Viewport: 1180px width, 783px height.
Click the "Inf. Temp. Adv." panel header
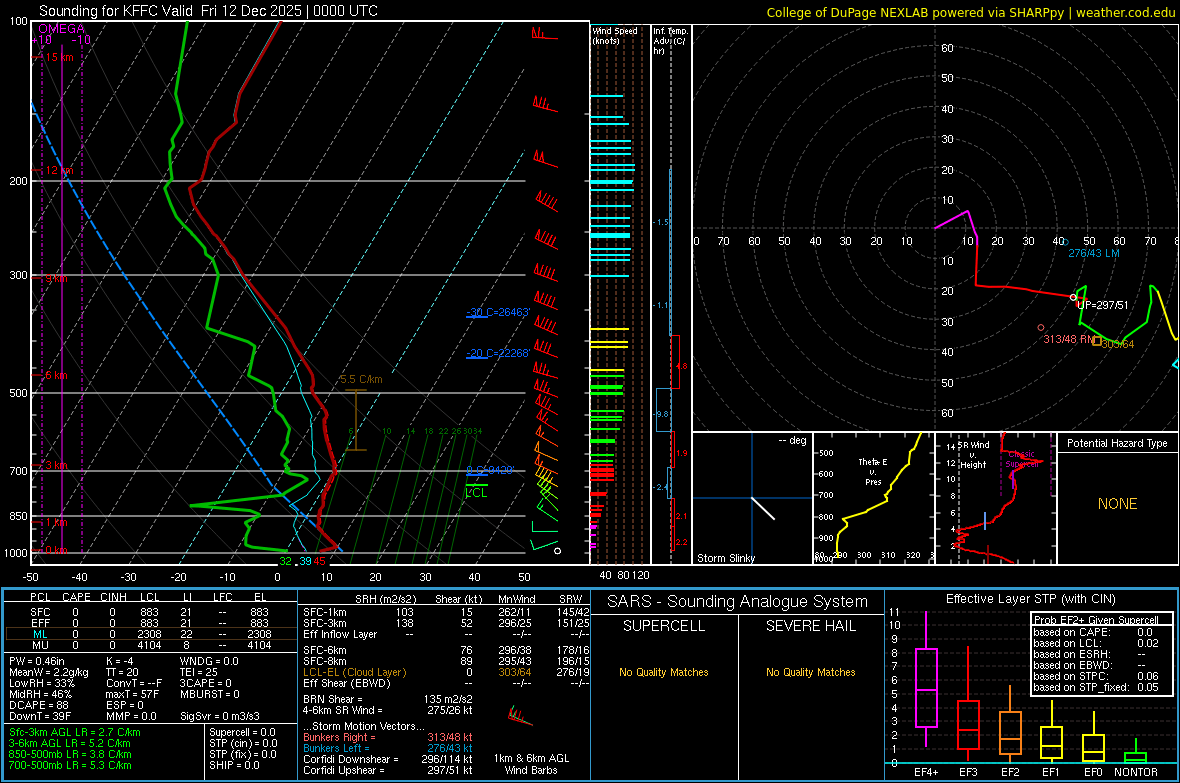[x=670, y=41]
